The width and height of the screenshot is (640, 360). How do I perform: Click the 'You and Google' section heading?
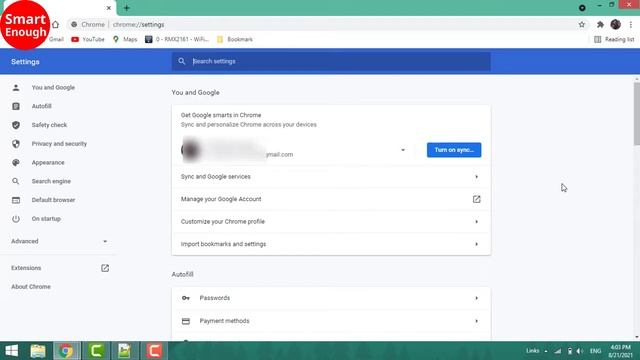[x=196, y=93]
